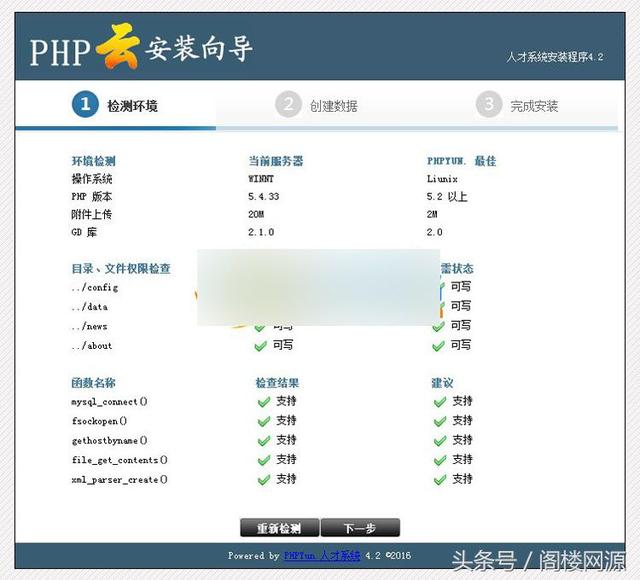Viewport: 640px width, 580px height.
Task: Click the 2.1.0 GD version value
Action: click(261, 232)
